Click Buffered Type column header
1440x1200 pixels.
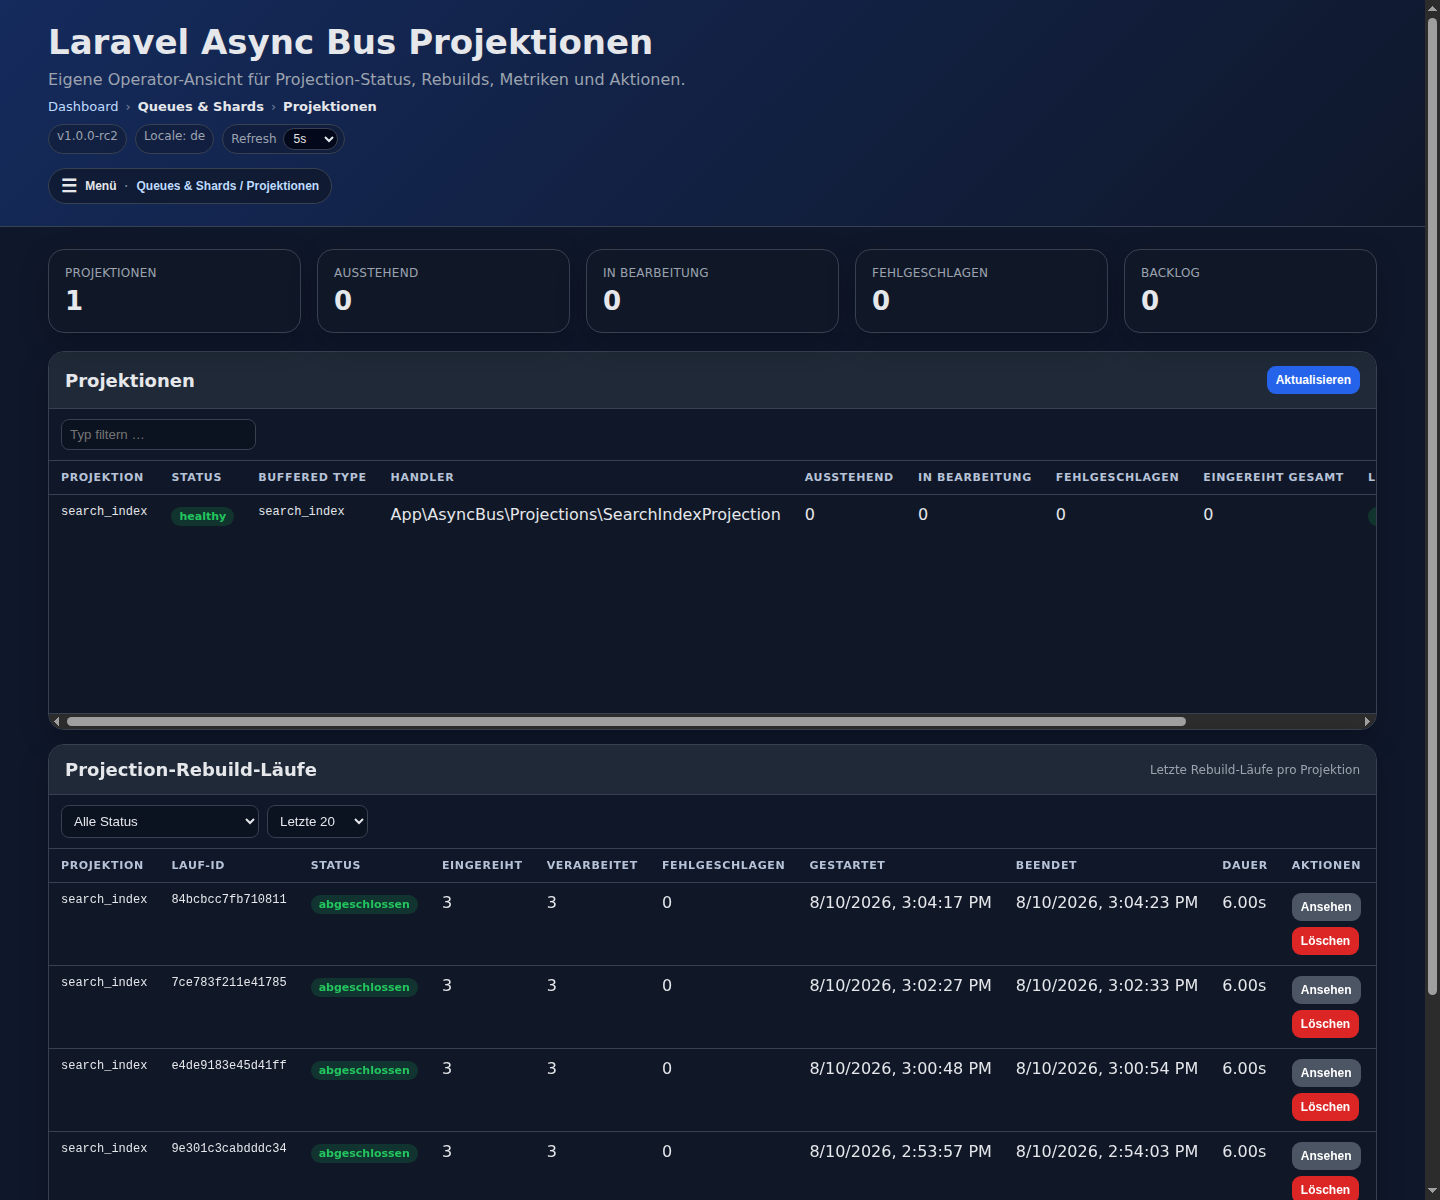coord(312,477)
